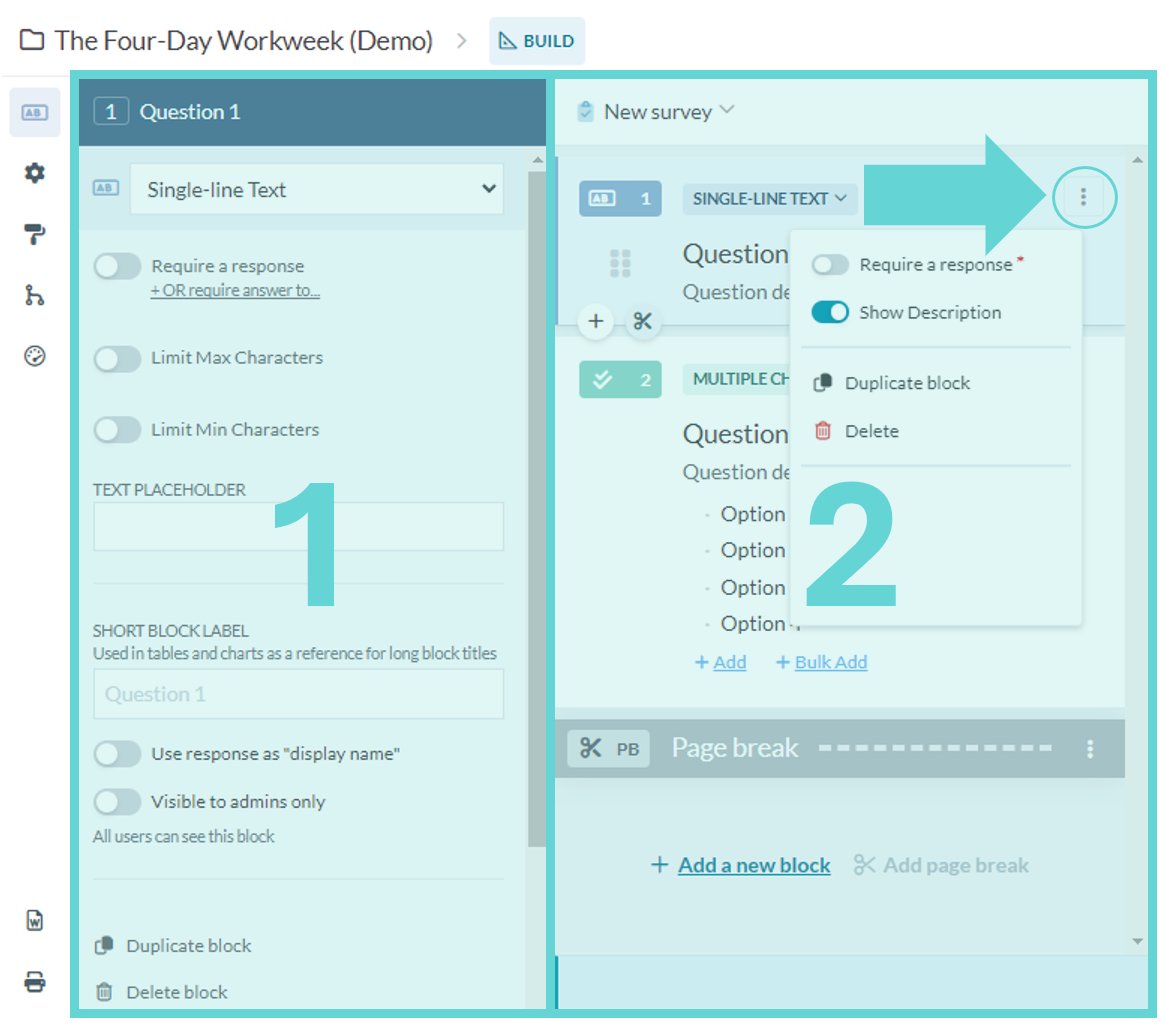Click the All users can see this block note
The image size is (1166, 1025).
(x=184, y=837)
